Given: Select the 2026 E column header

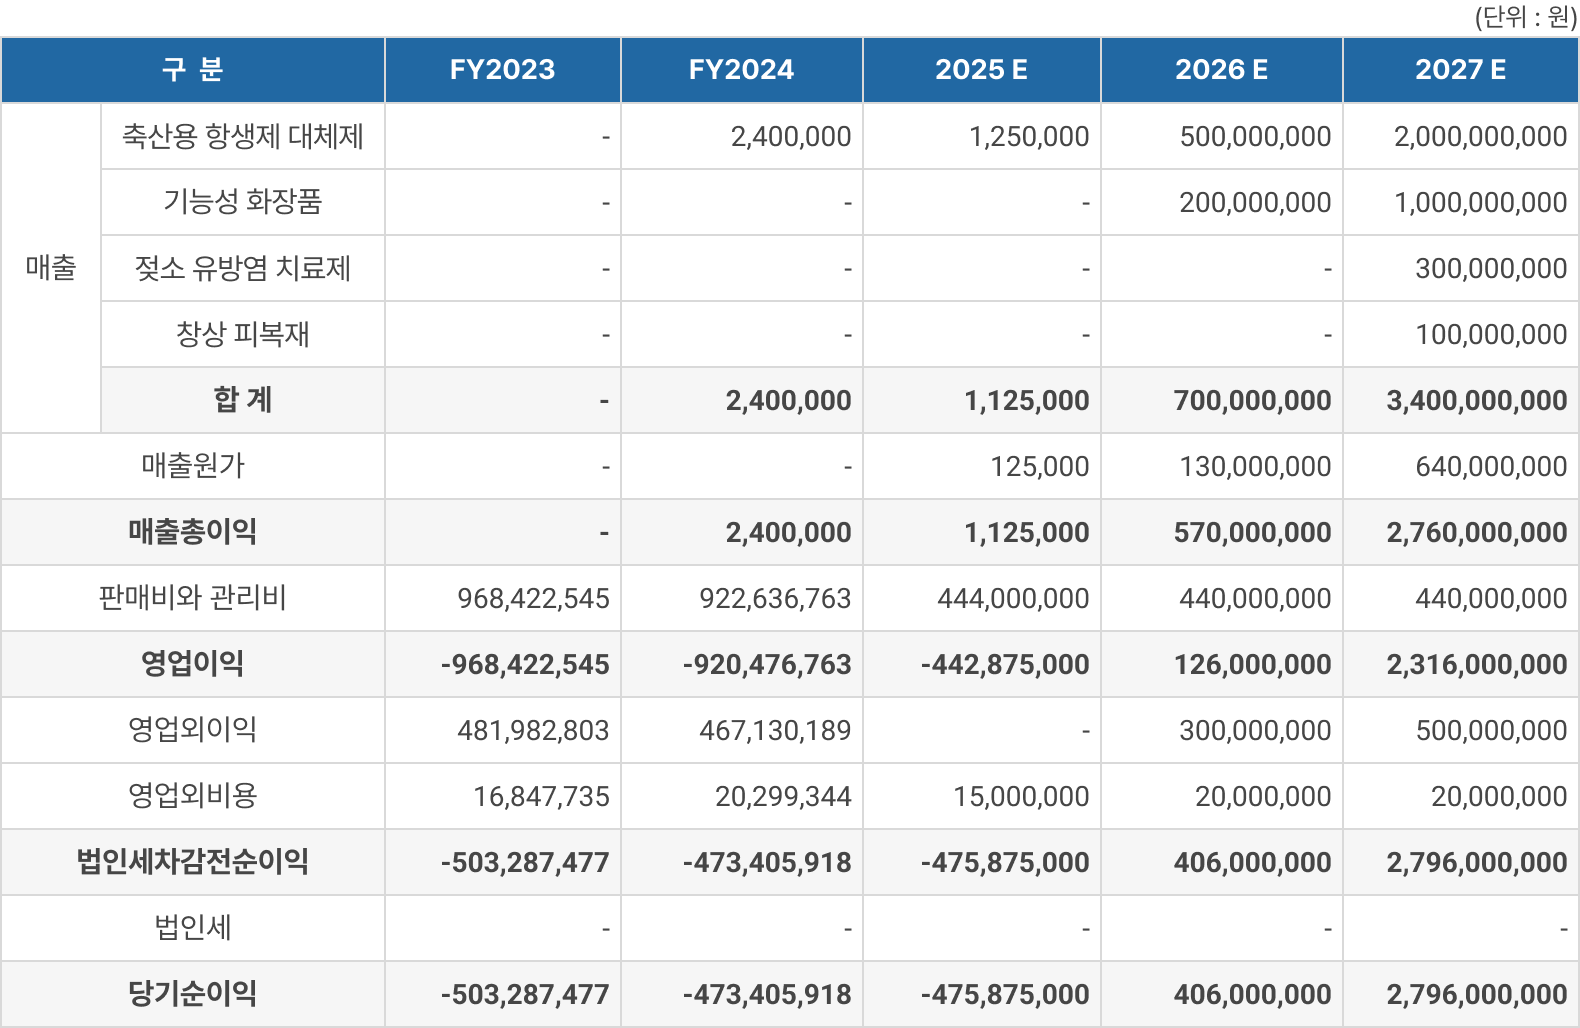Looking at the screenshot, I should click(1221, 70).
